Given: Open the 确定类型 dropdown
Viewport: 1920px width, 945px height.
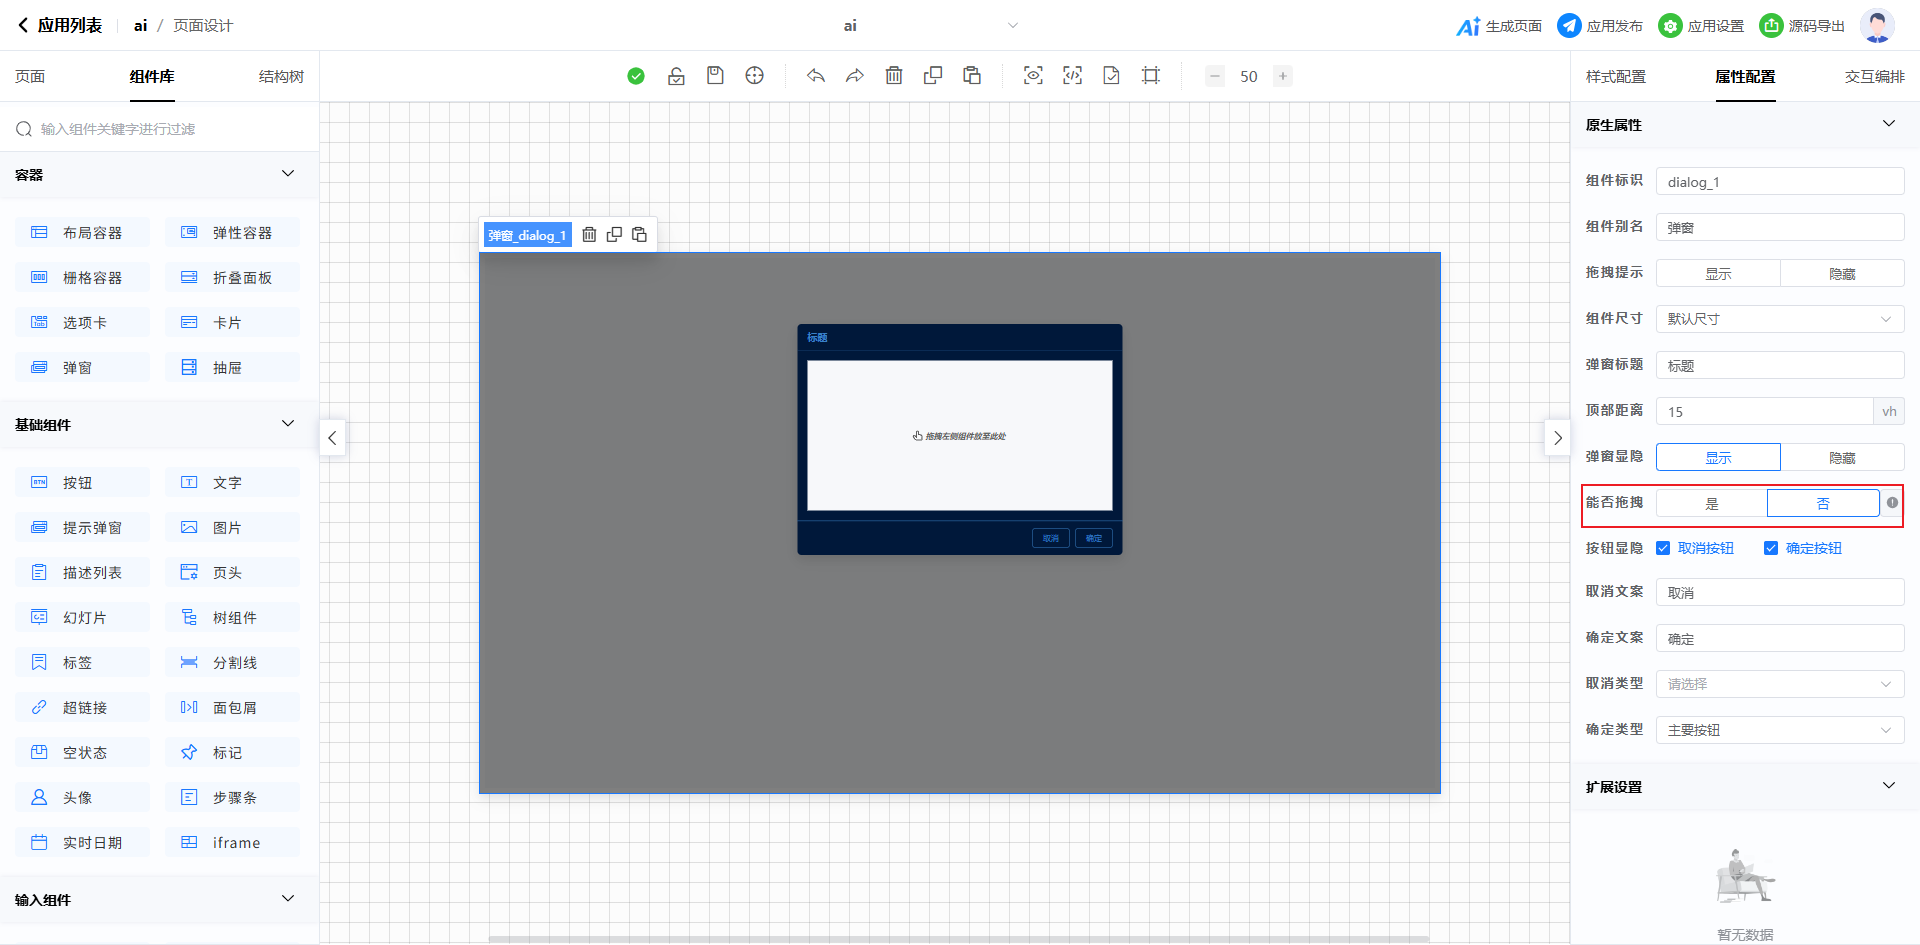Looking at the screenshot, I should coord(1780,730).
